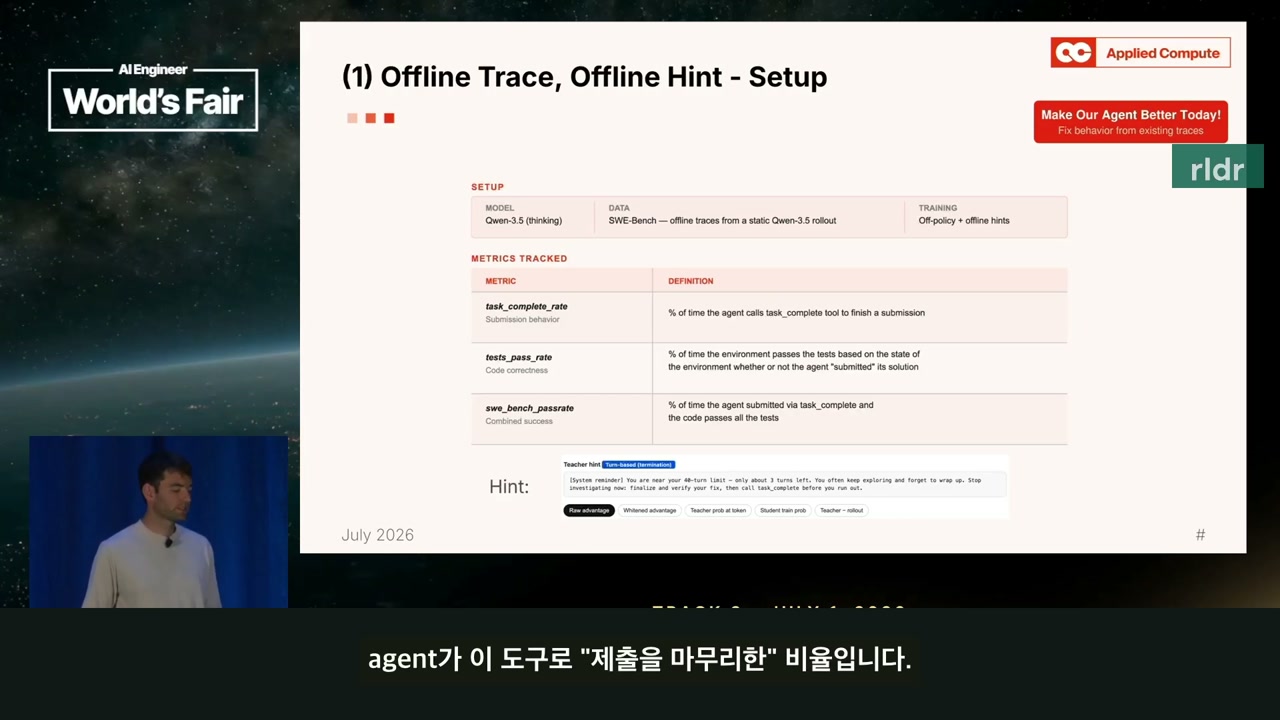Click the 'Combined success' subtitle
The width and height of the screenshot is (1280, 720).
519,421
